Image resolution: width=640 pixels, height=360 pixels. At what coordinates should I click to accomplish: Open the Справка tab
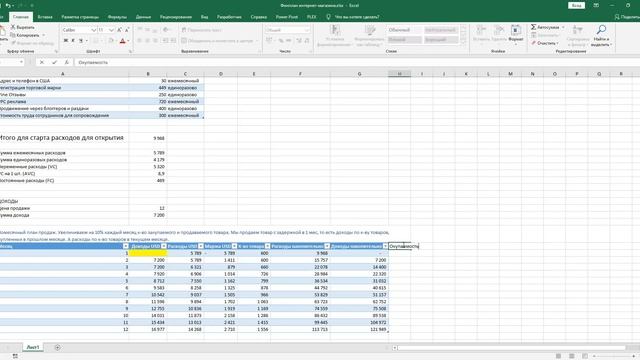click(259, 17)
